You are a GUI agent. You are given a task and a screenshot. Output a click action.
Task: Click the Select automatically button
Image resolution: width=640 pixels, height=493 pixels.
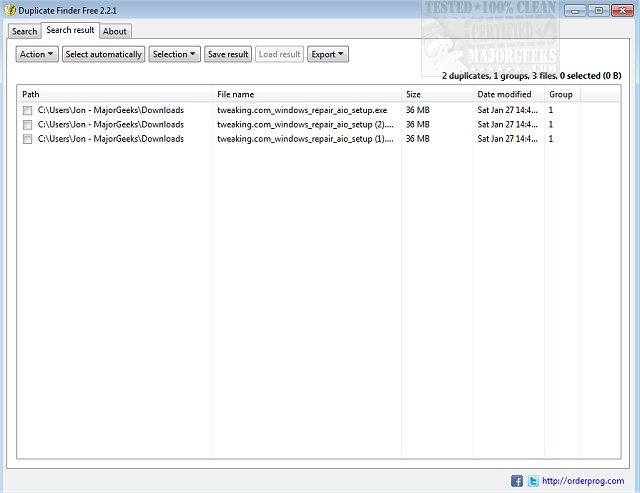tap(103, 54)
